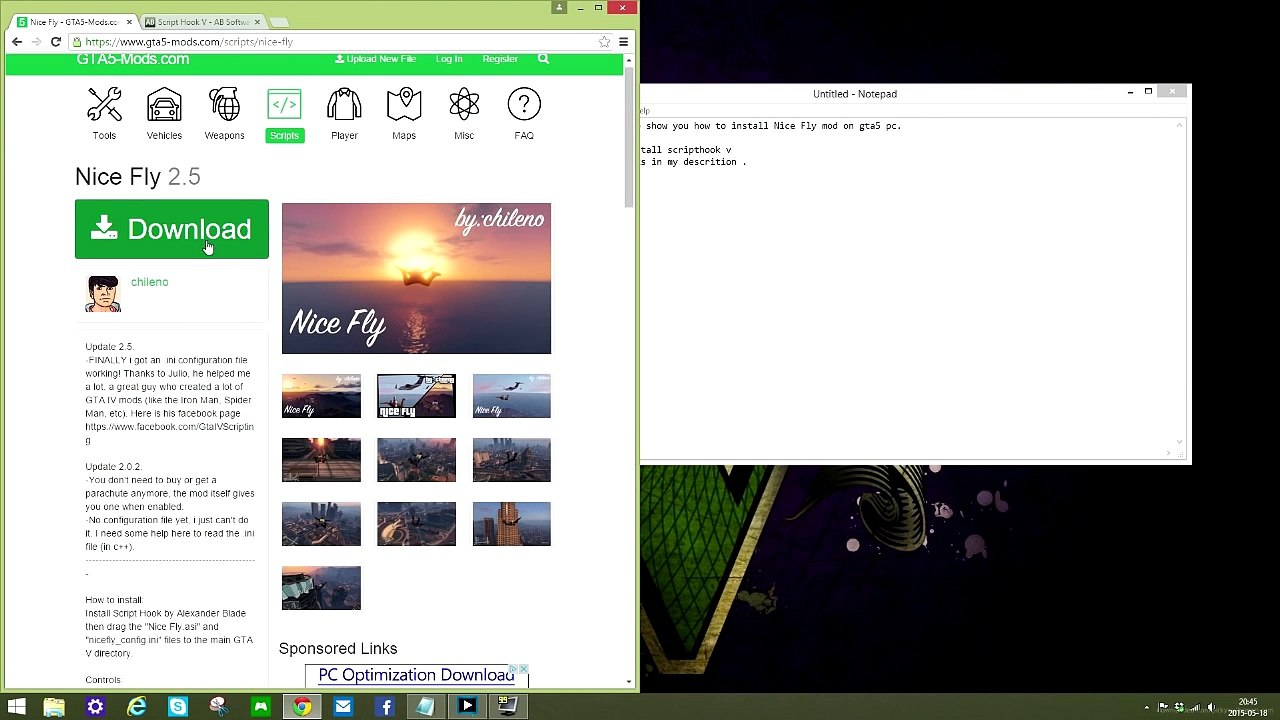Open the Chrome hamburger menu
This screenshot has width=1280, height=720.
pyautogui.click(x=623, y=42)
